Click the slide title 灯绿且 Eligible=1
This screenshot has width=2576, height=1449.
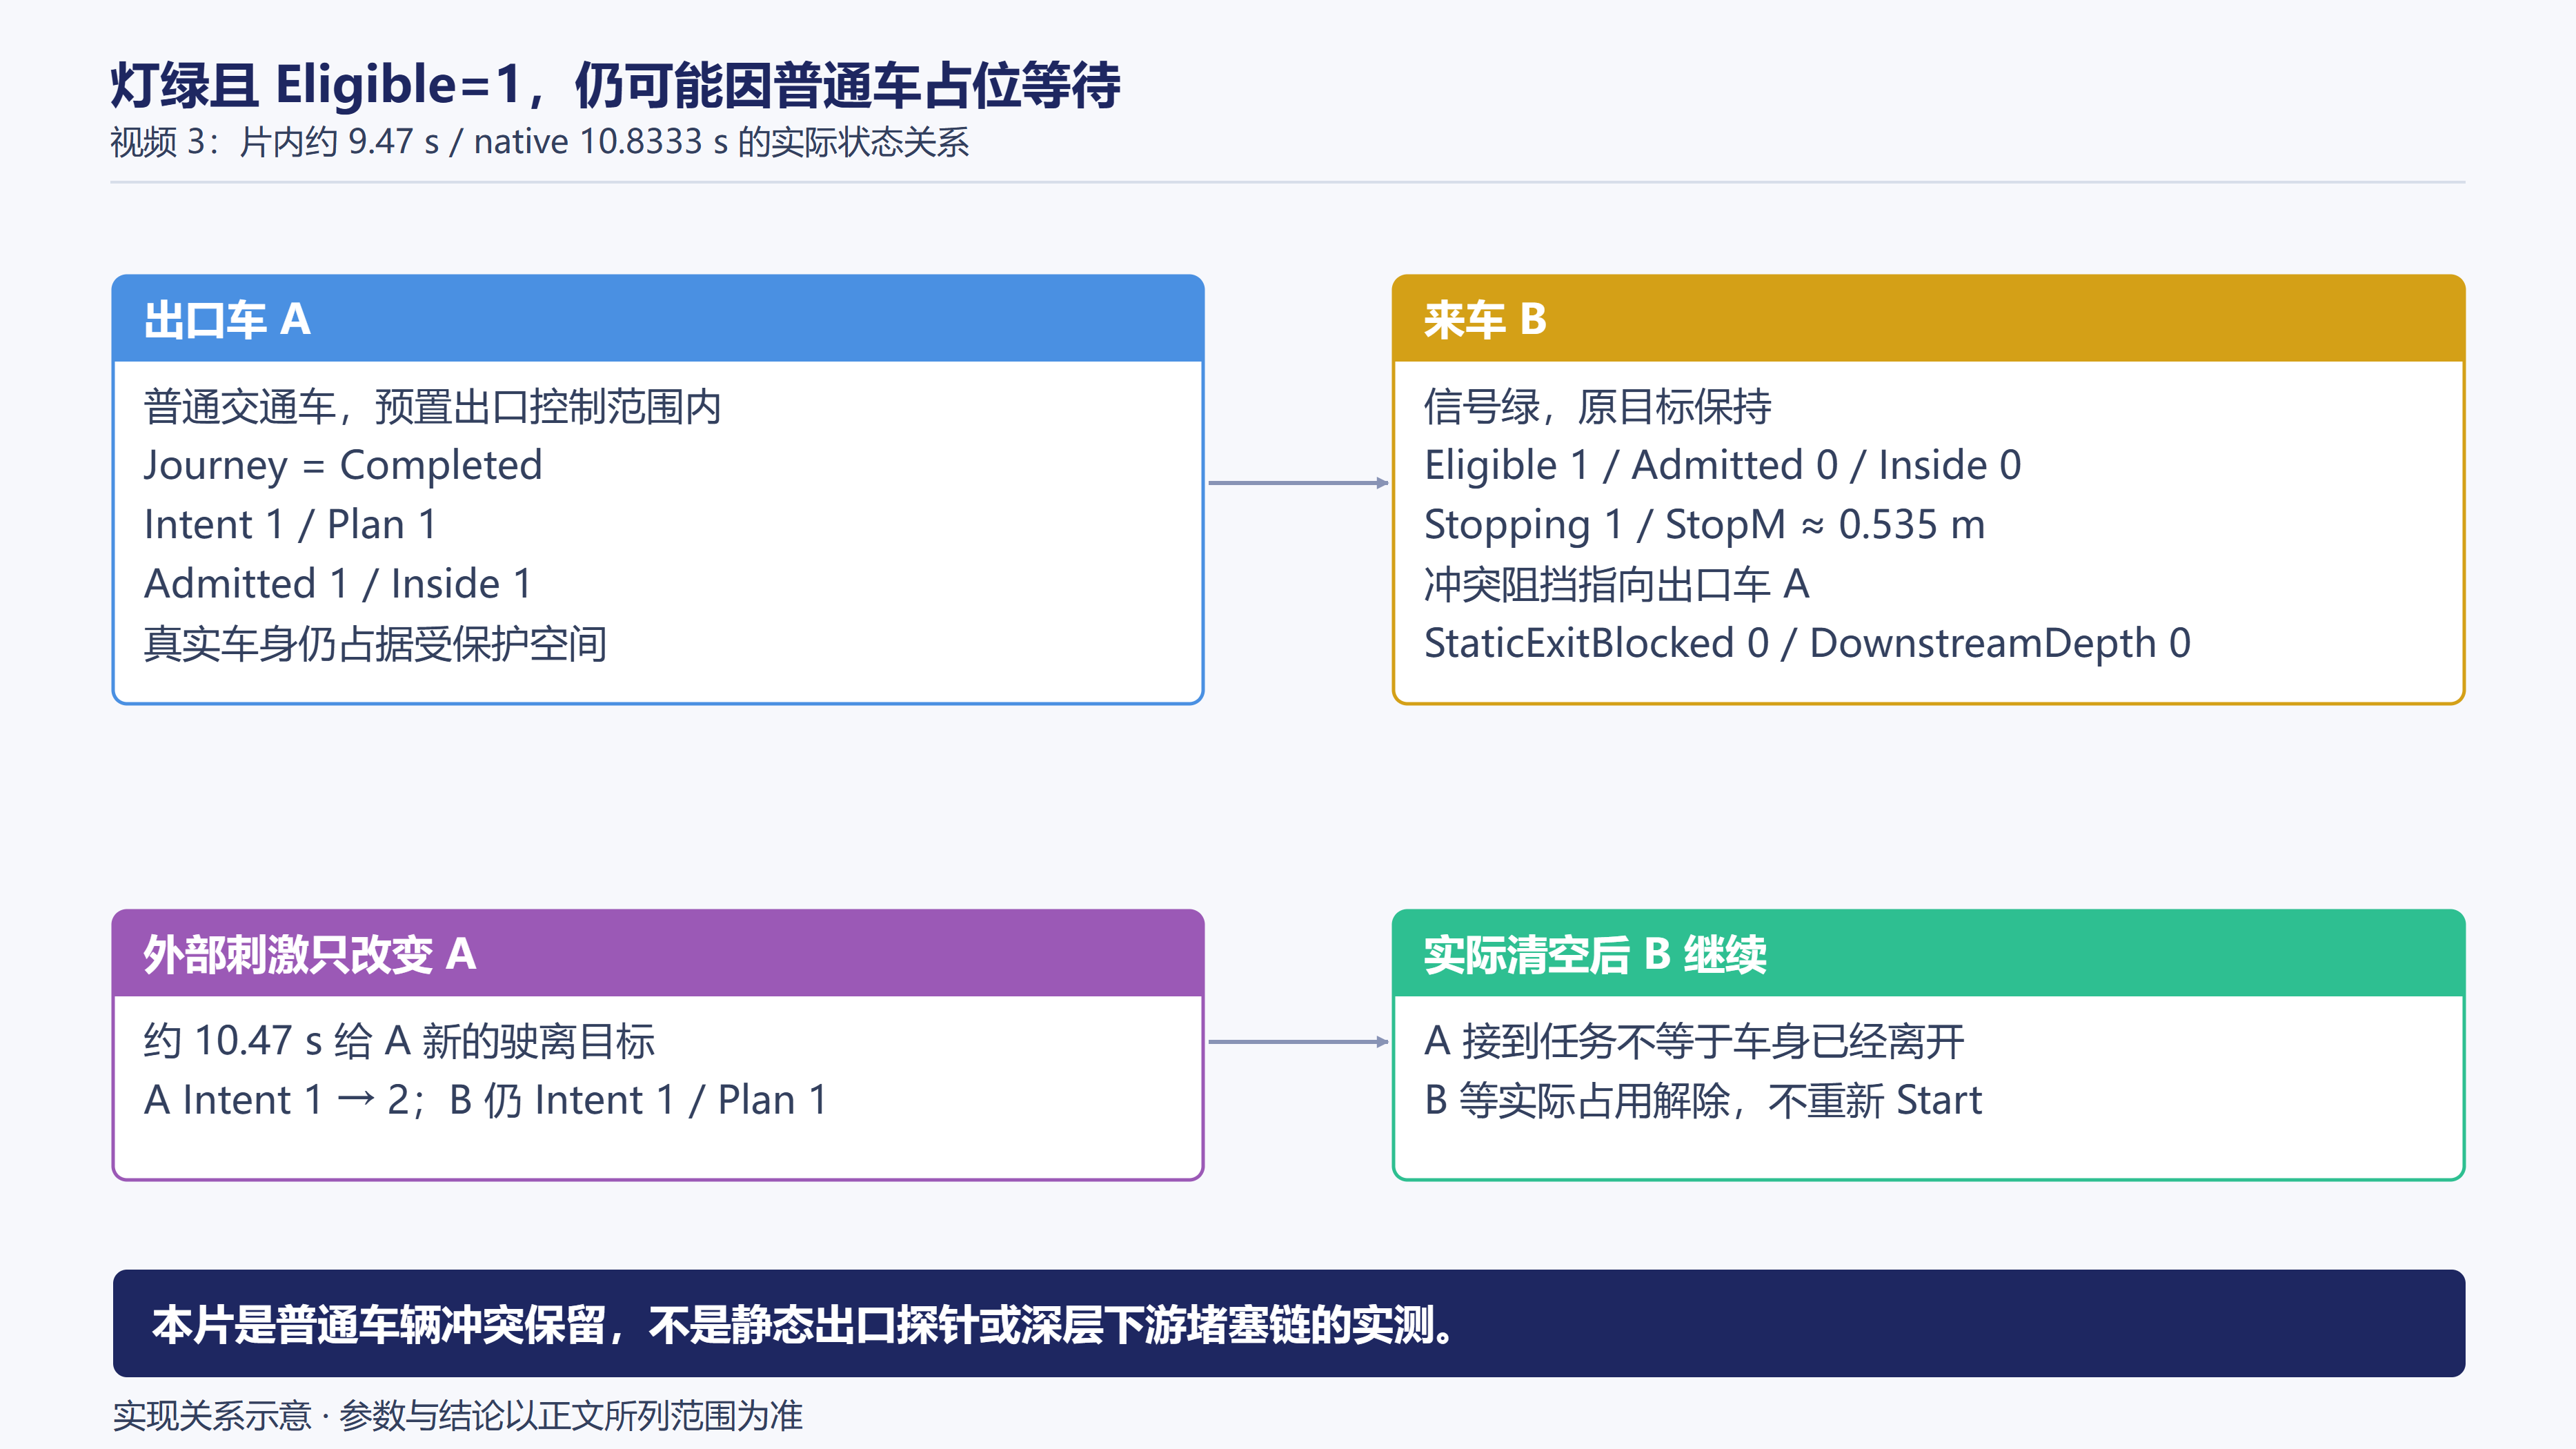coord(615,85)
